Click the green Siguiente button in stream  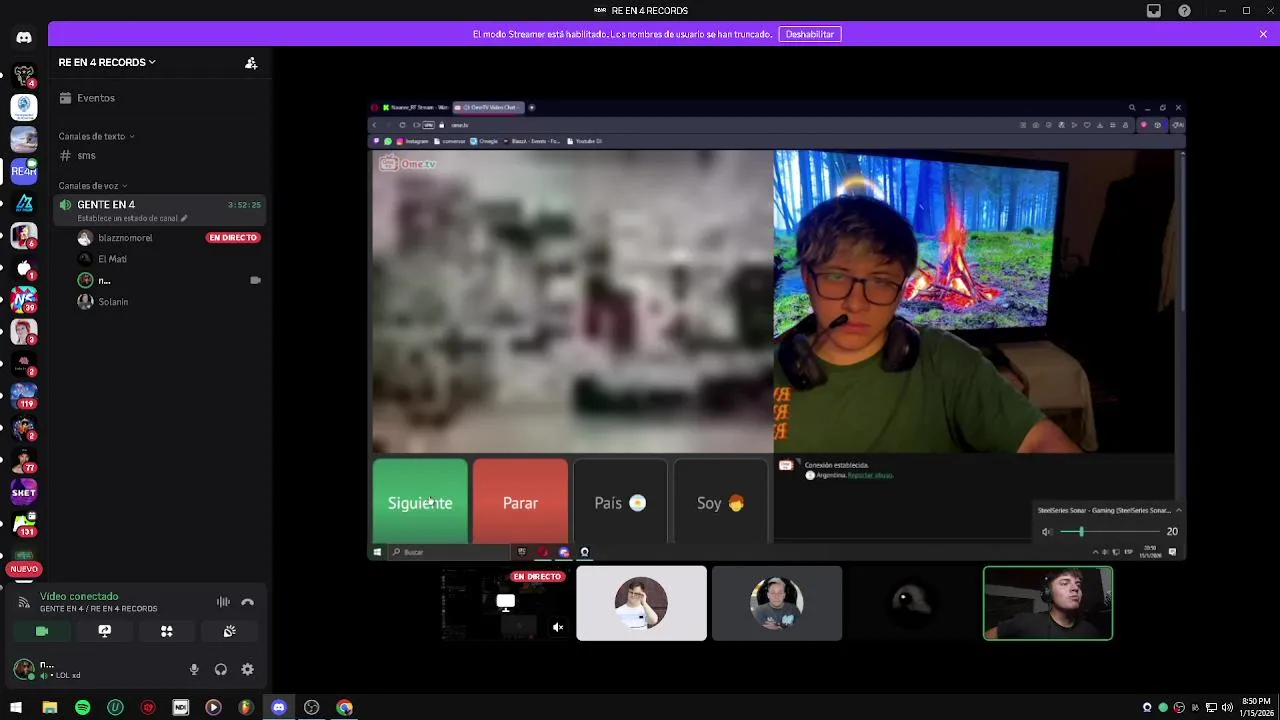(420, 502)
